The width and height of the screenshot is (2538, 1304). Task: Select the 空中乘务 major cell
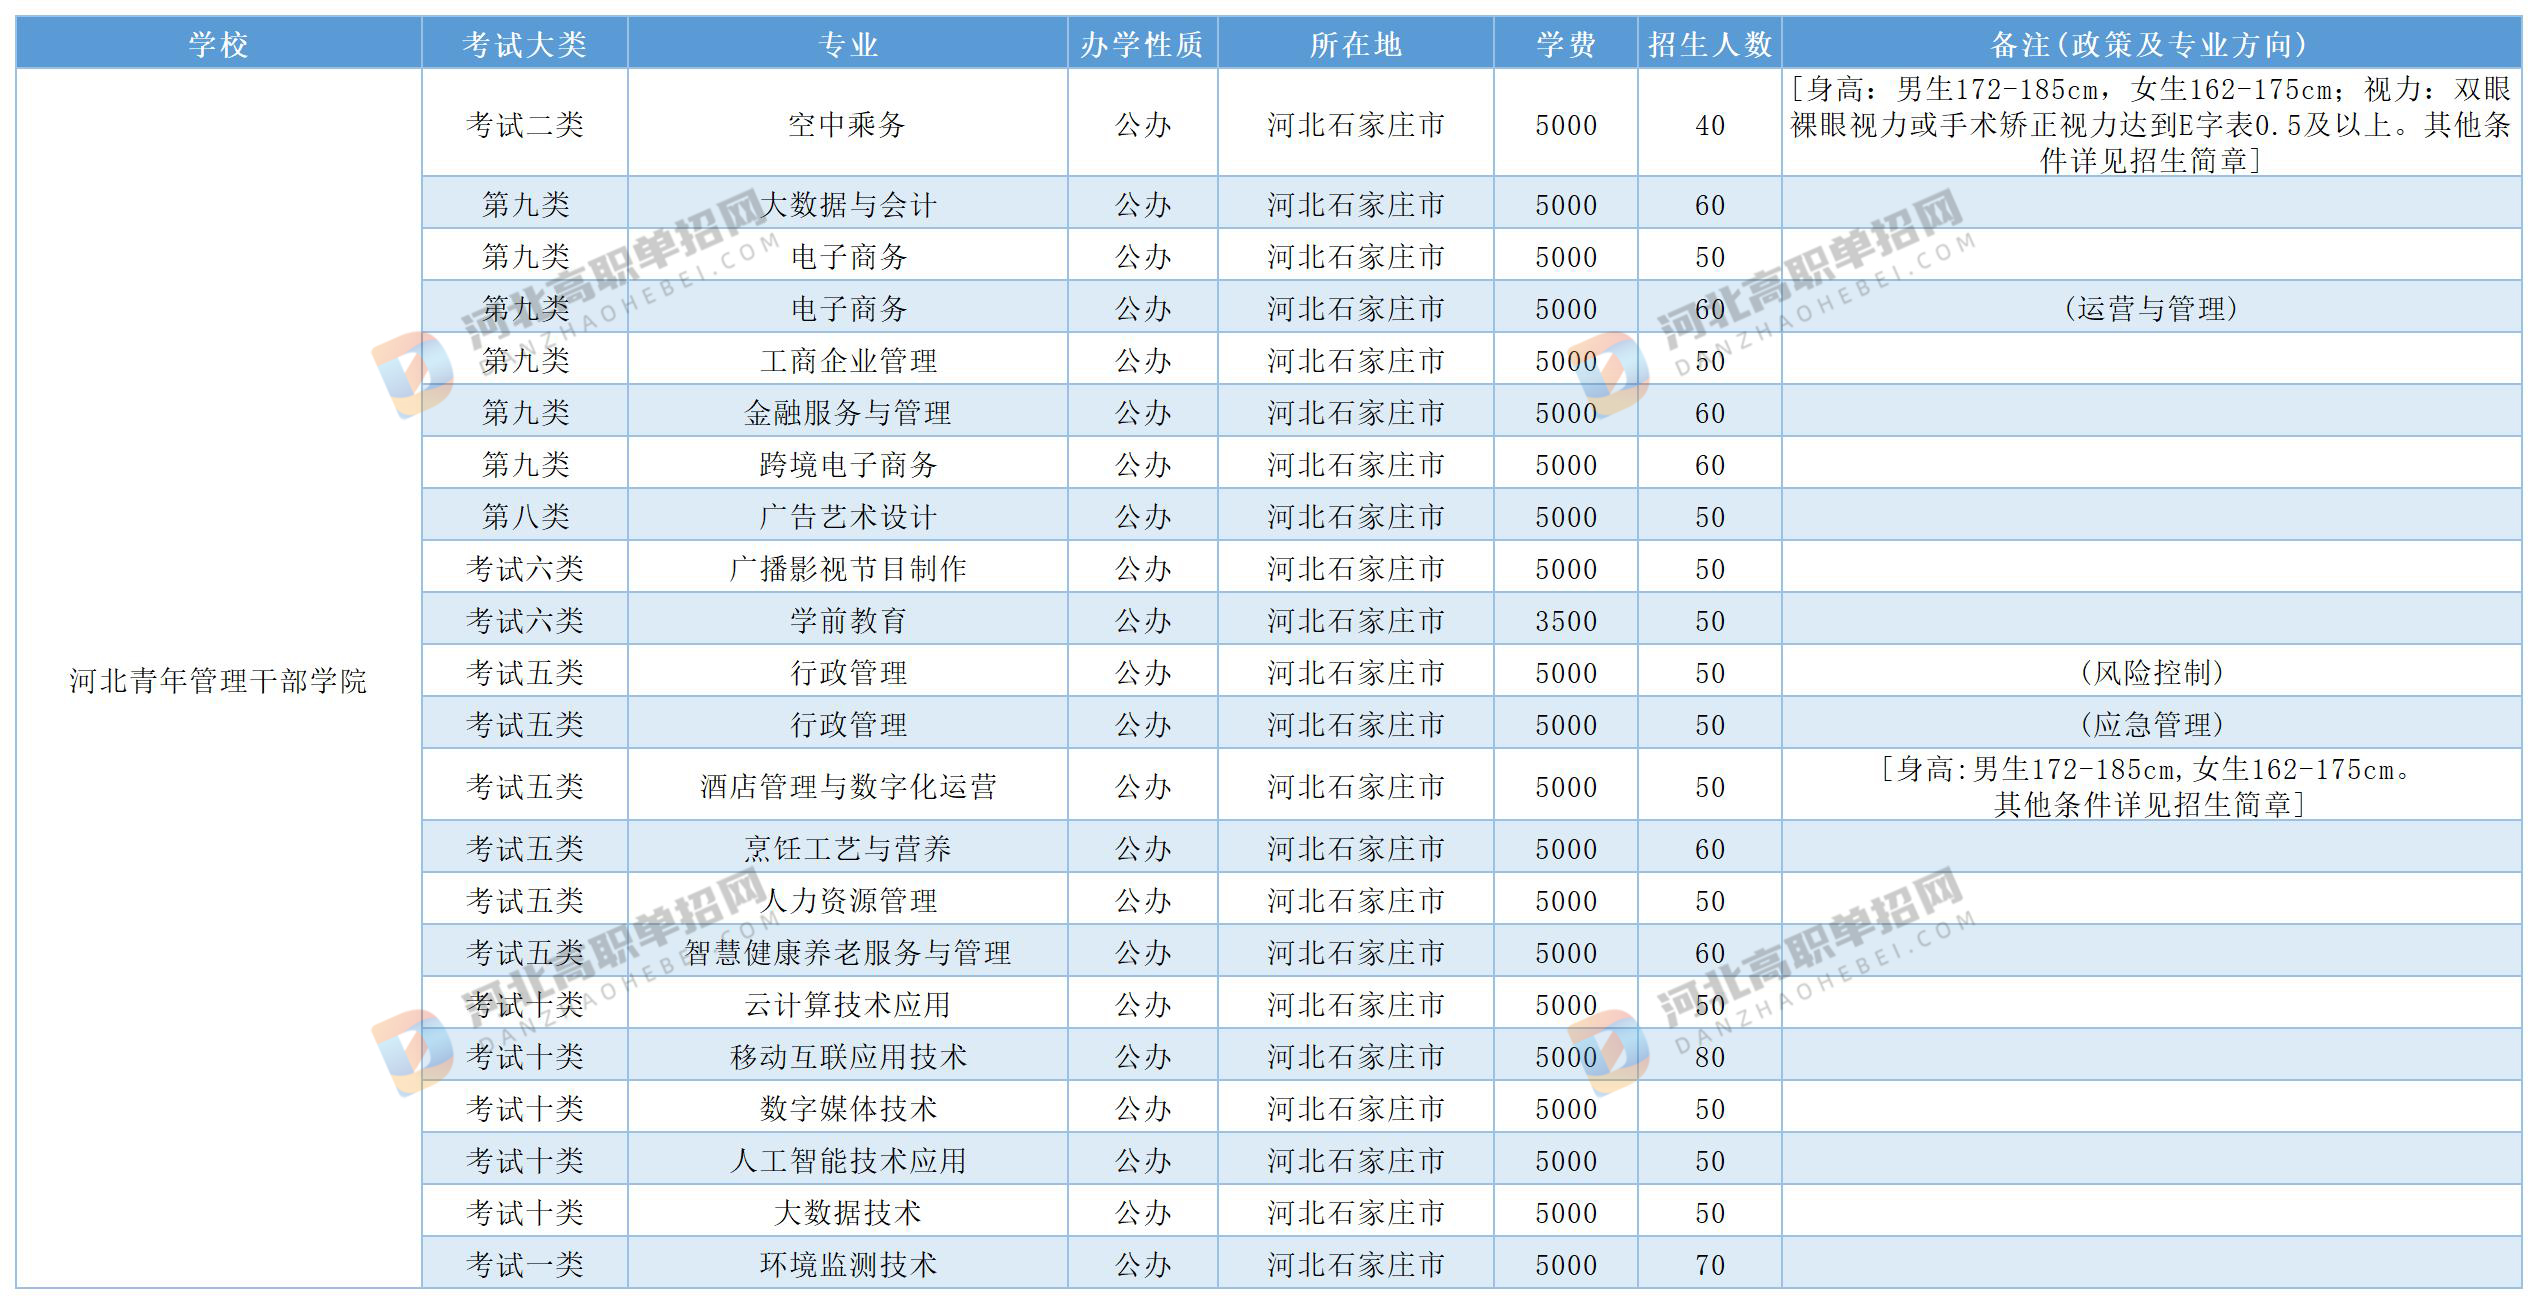click(x=847, y=124)
